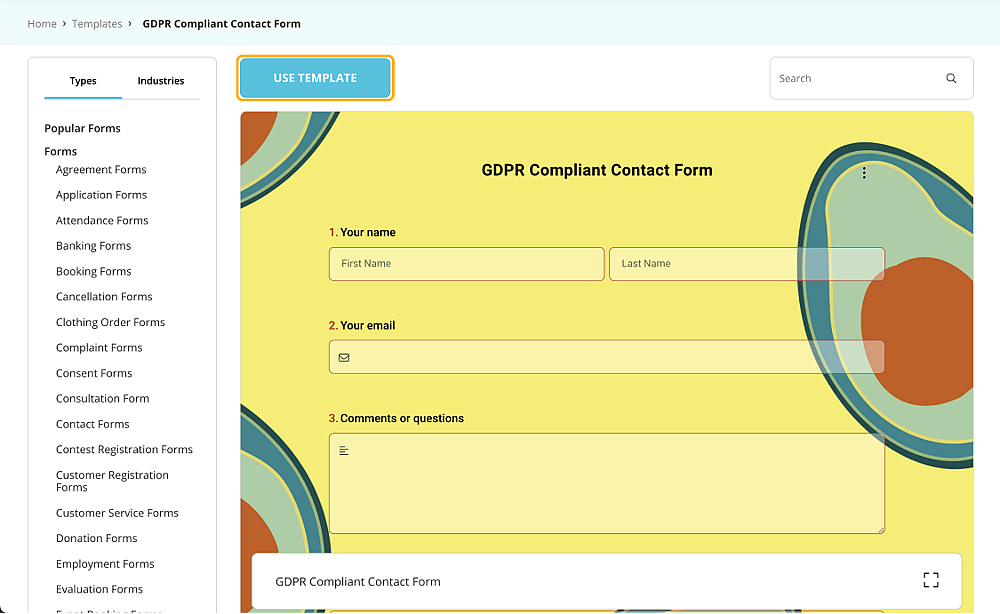Select Customer Registration Forms
1000x614 pixels.
click(112, 481)
